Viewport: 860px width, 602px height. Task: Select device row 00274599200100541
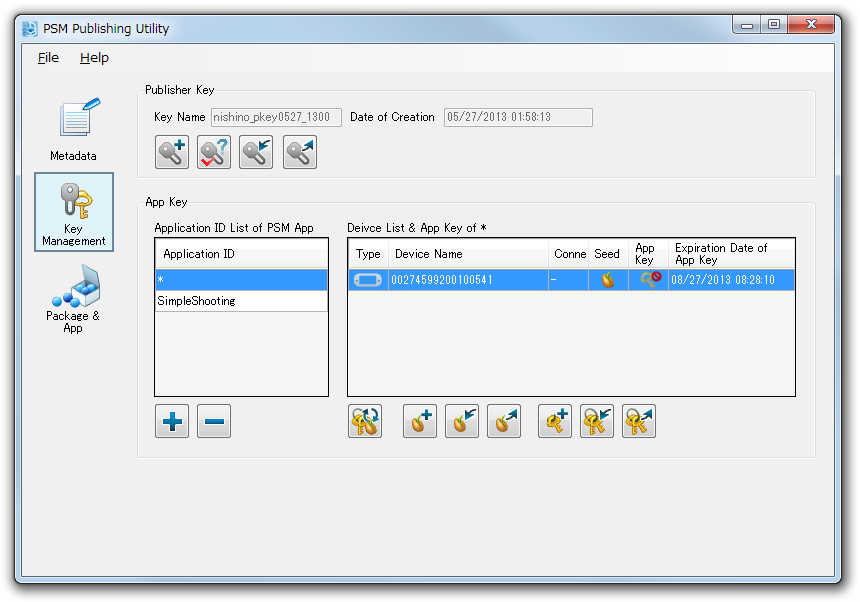pos(470,280)
